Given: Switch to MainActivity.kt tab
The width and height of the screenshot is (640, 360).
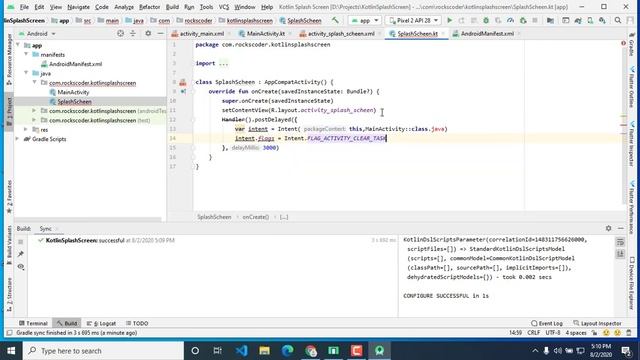Looking at the screenshot, I should click(266, 33).
